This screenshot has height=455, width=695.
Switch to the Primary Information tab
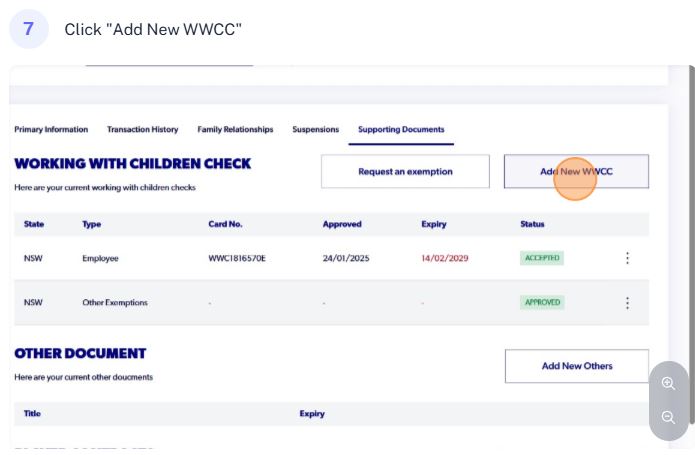point(51,129)
